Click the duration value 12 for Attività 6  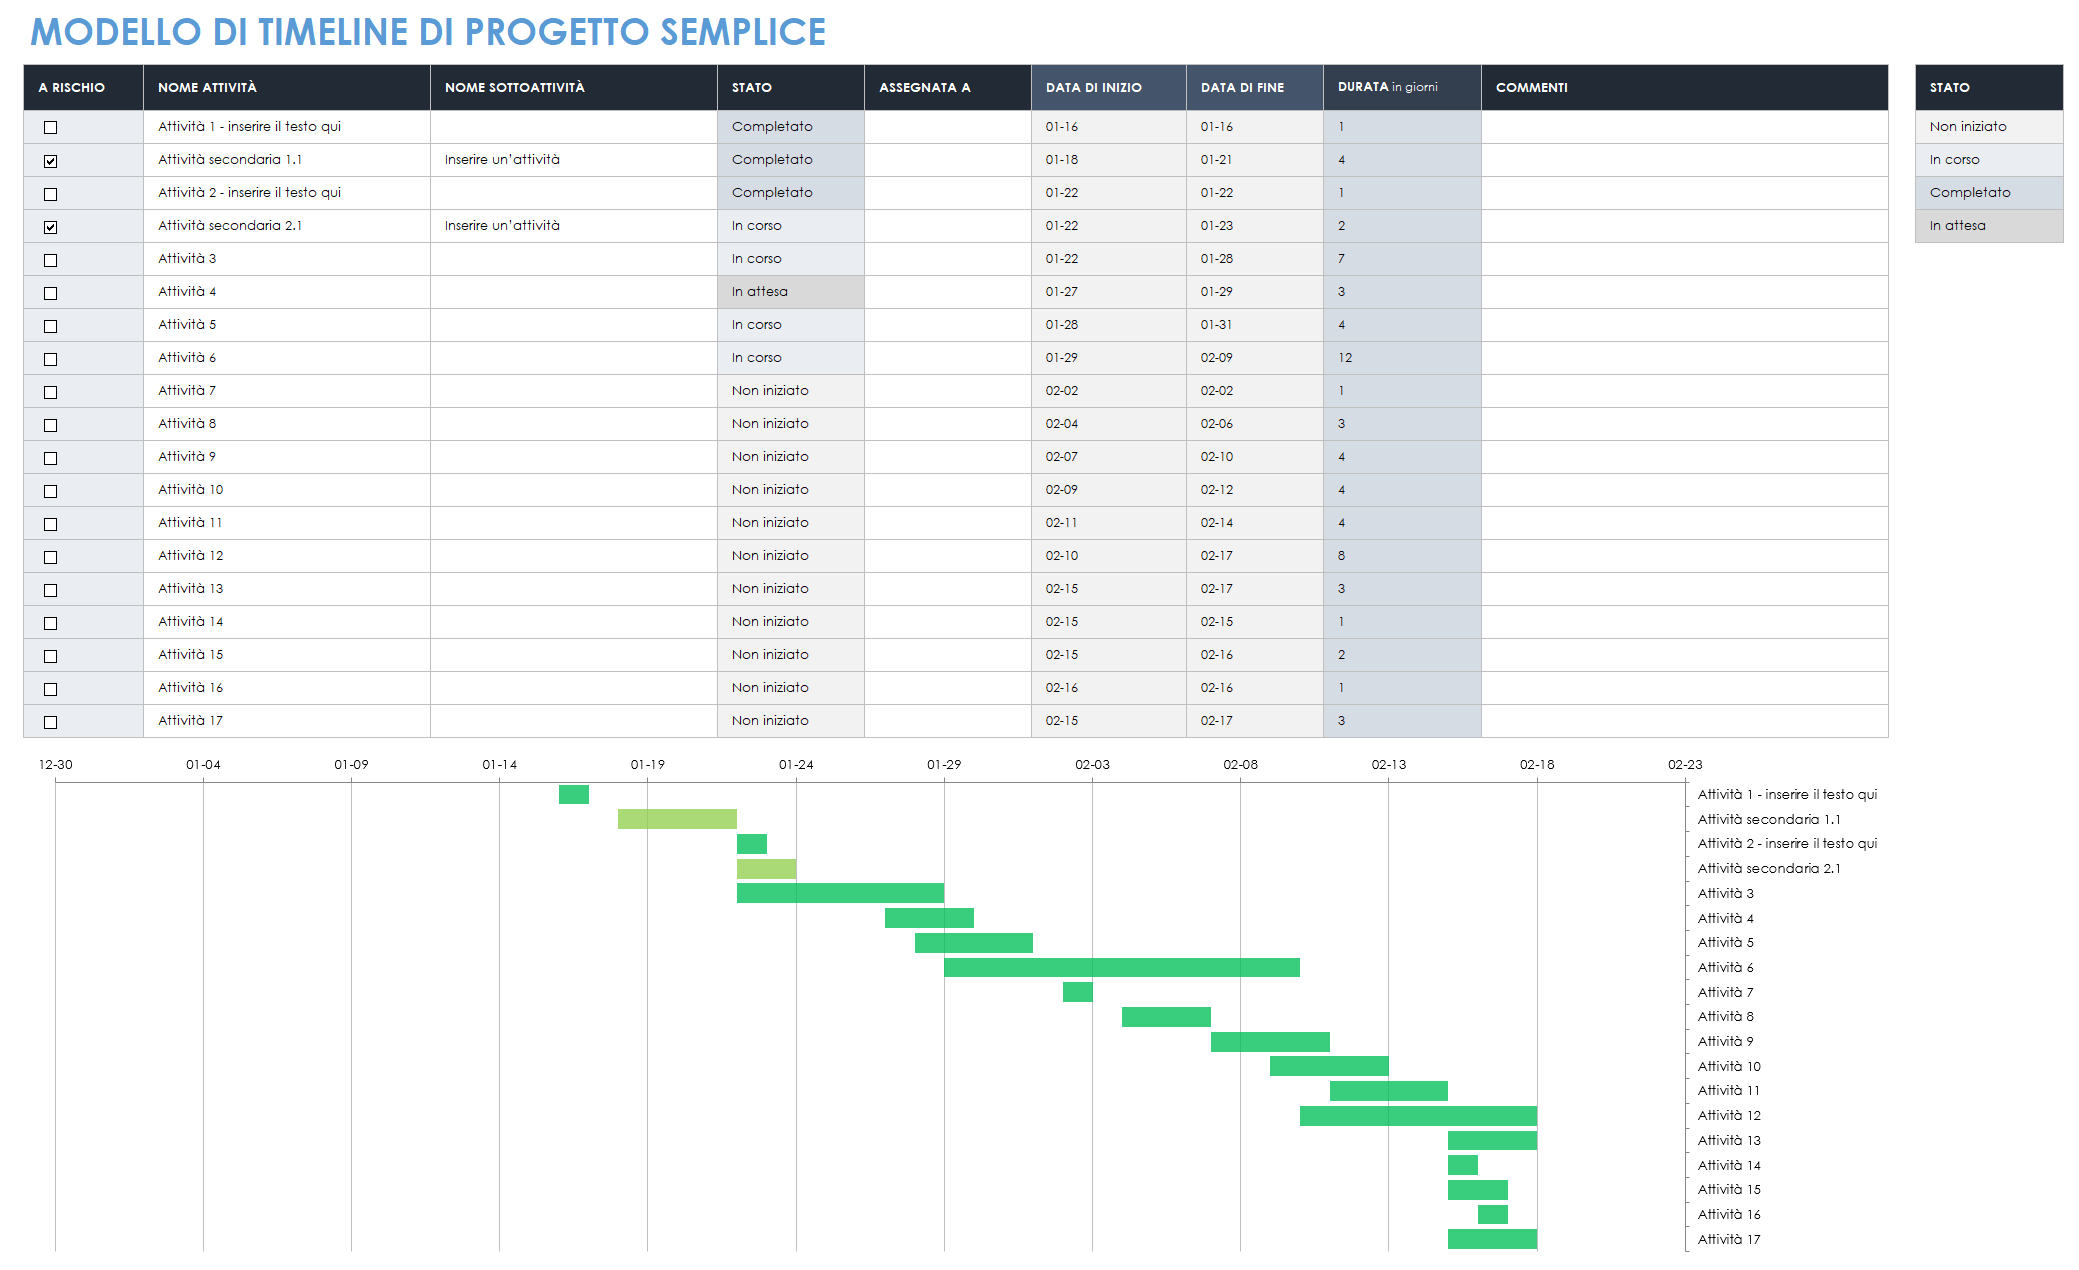point(1402,358)
